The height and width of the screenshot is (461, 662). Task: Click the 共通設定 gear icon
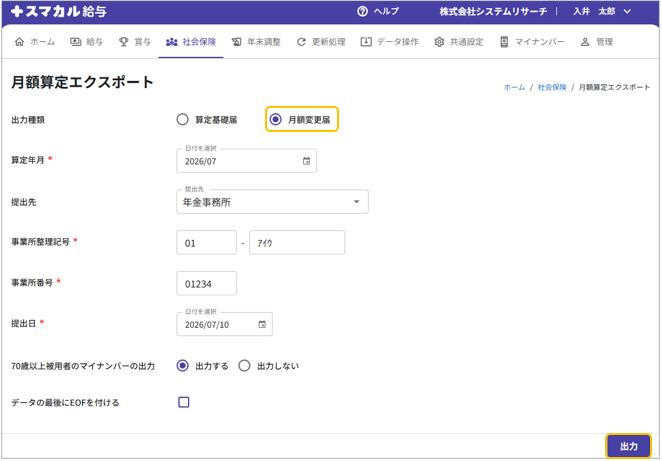pyautogui.click(x=439, y=42)
